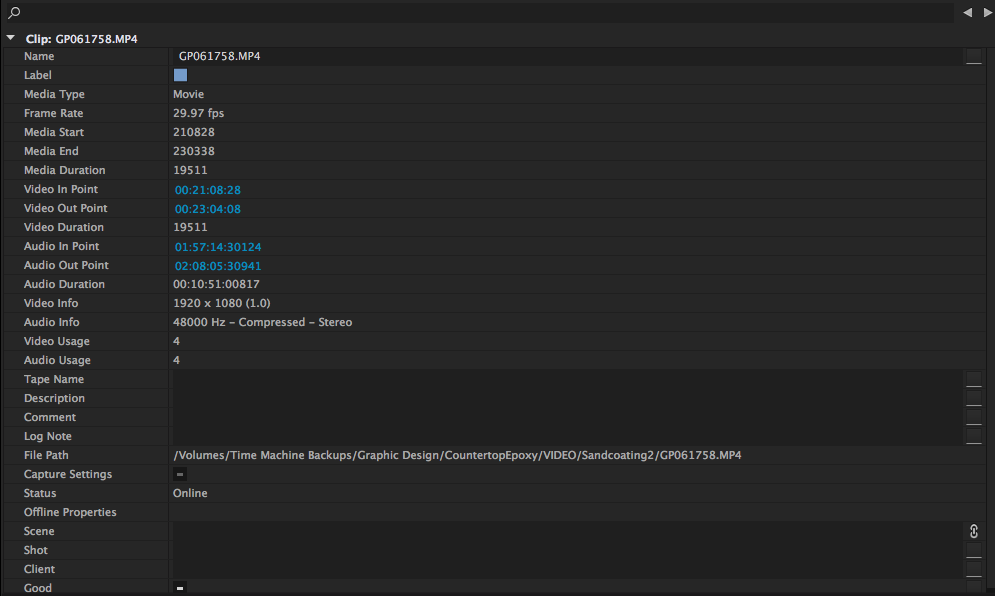995x596 pixels.
Task: Click the File Path label
Action: pos(46,455)
